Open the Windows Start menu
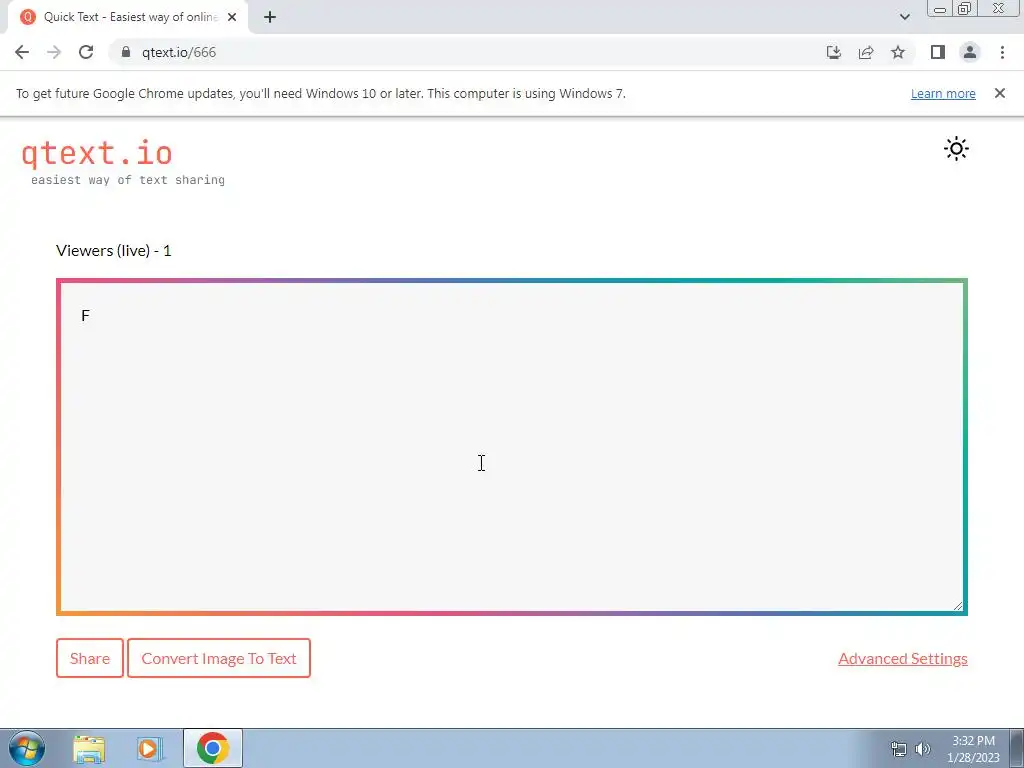Screen dimensions: 1024x768 click(27, 748)
